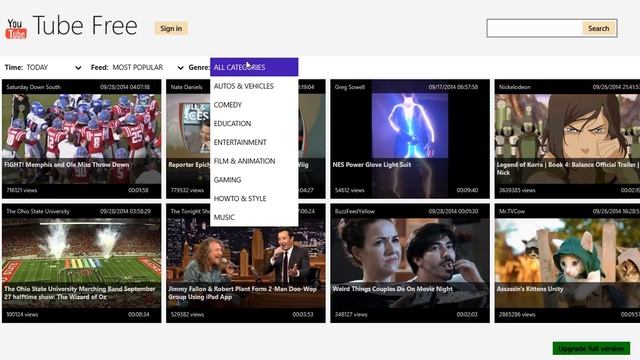Viewport: 640px width, 360px height.
Task: Open Assassin's Kittens Unity video
Action: [x=567, y=263]
